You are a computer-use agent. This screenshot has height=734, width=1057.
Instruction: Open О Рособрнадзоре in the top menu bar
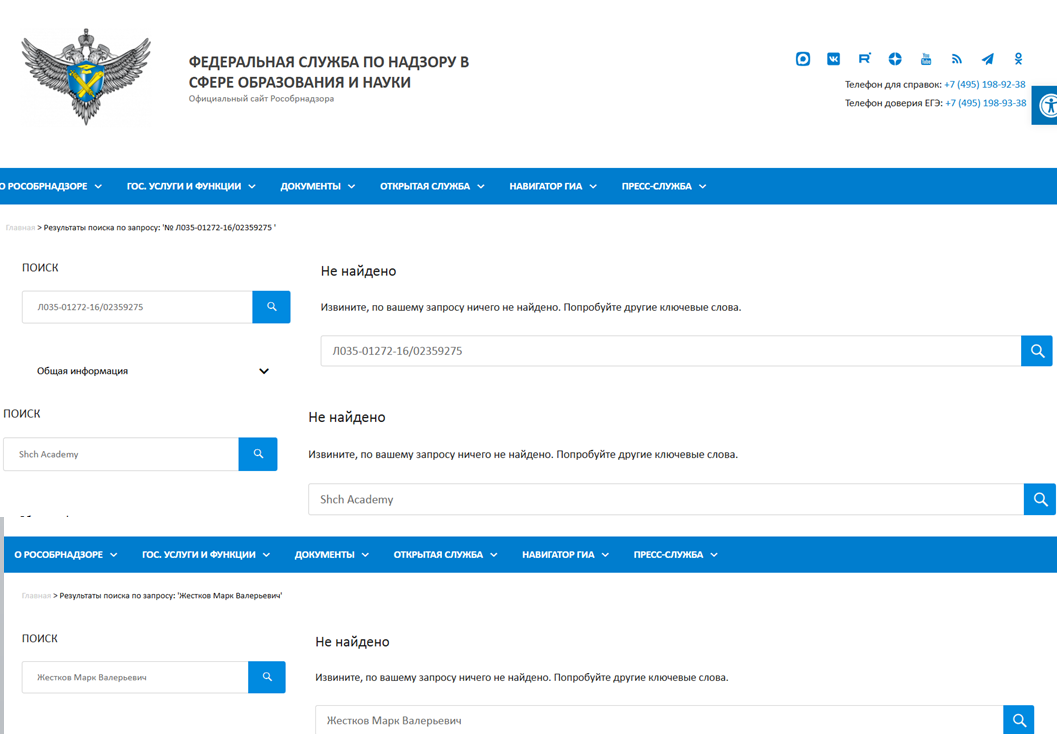click(44, 186)
